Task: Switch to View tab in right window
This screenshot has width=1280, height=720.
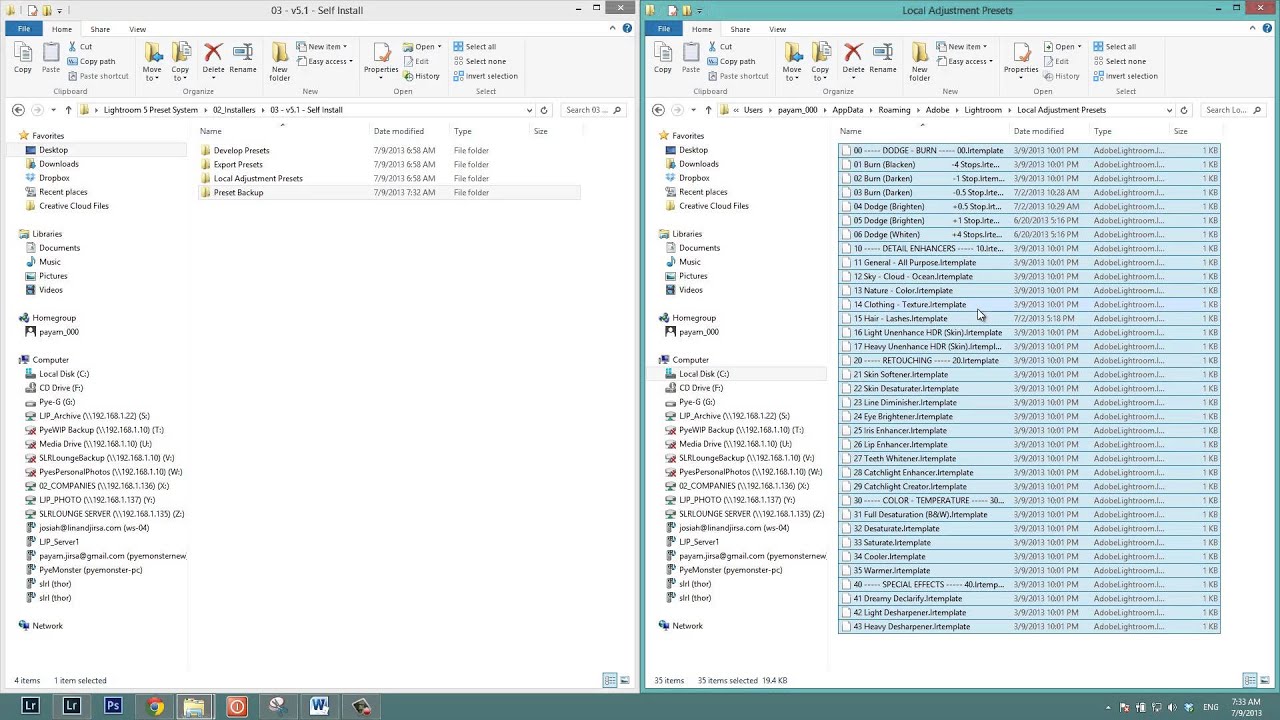Action: [x=777, y=29]
